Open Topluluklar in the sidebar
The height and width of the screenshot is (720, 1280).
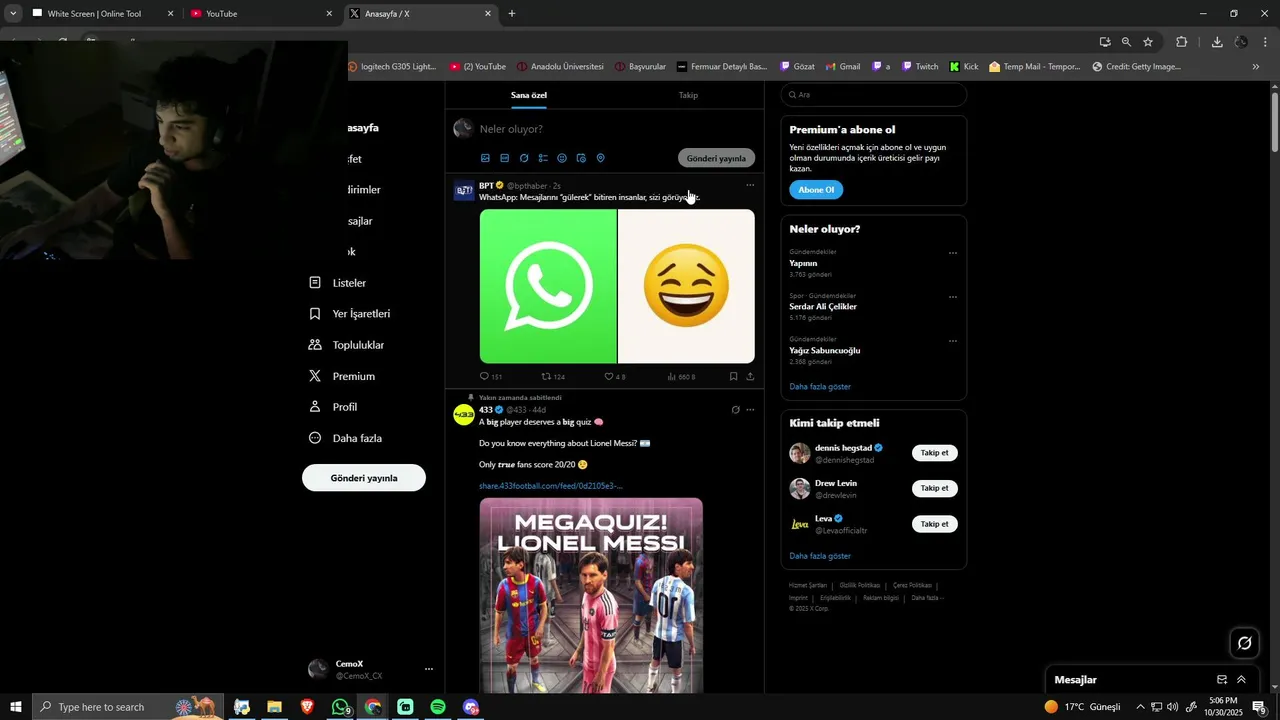[x=346, y=345]
